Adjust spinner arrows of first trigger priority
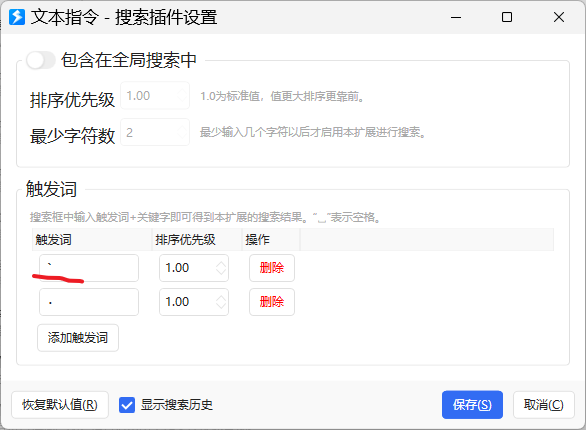The image size is (586, 430). coord(221,268)
